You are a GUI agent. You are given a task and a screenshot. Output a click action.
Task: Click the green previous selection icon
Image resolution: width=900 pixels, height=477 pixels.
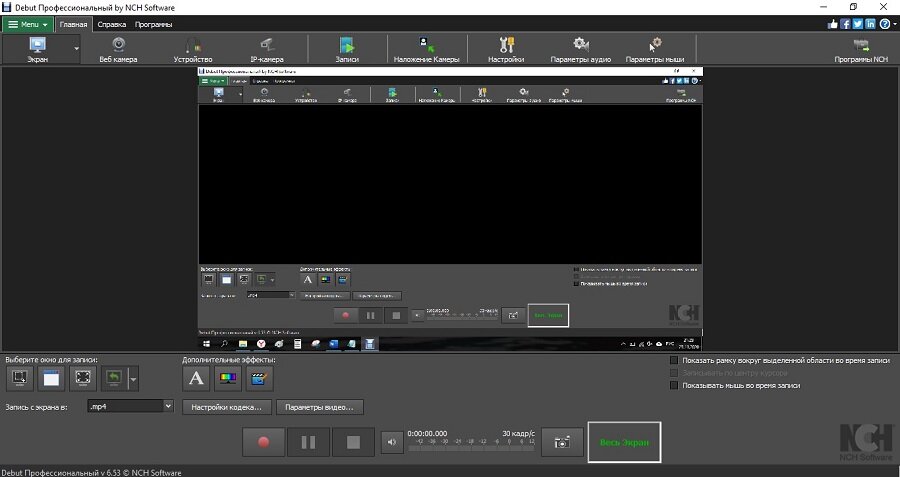(x=114, y=378)
